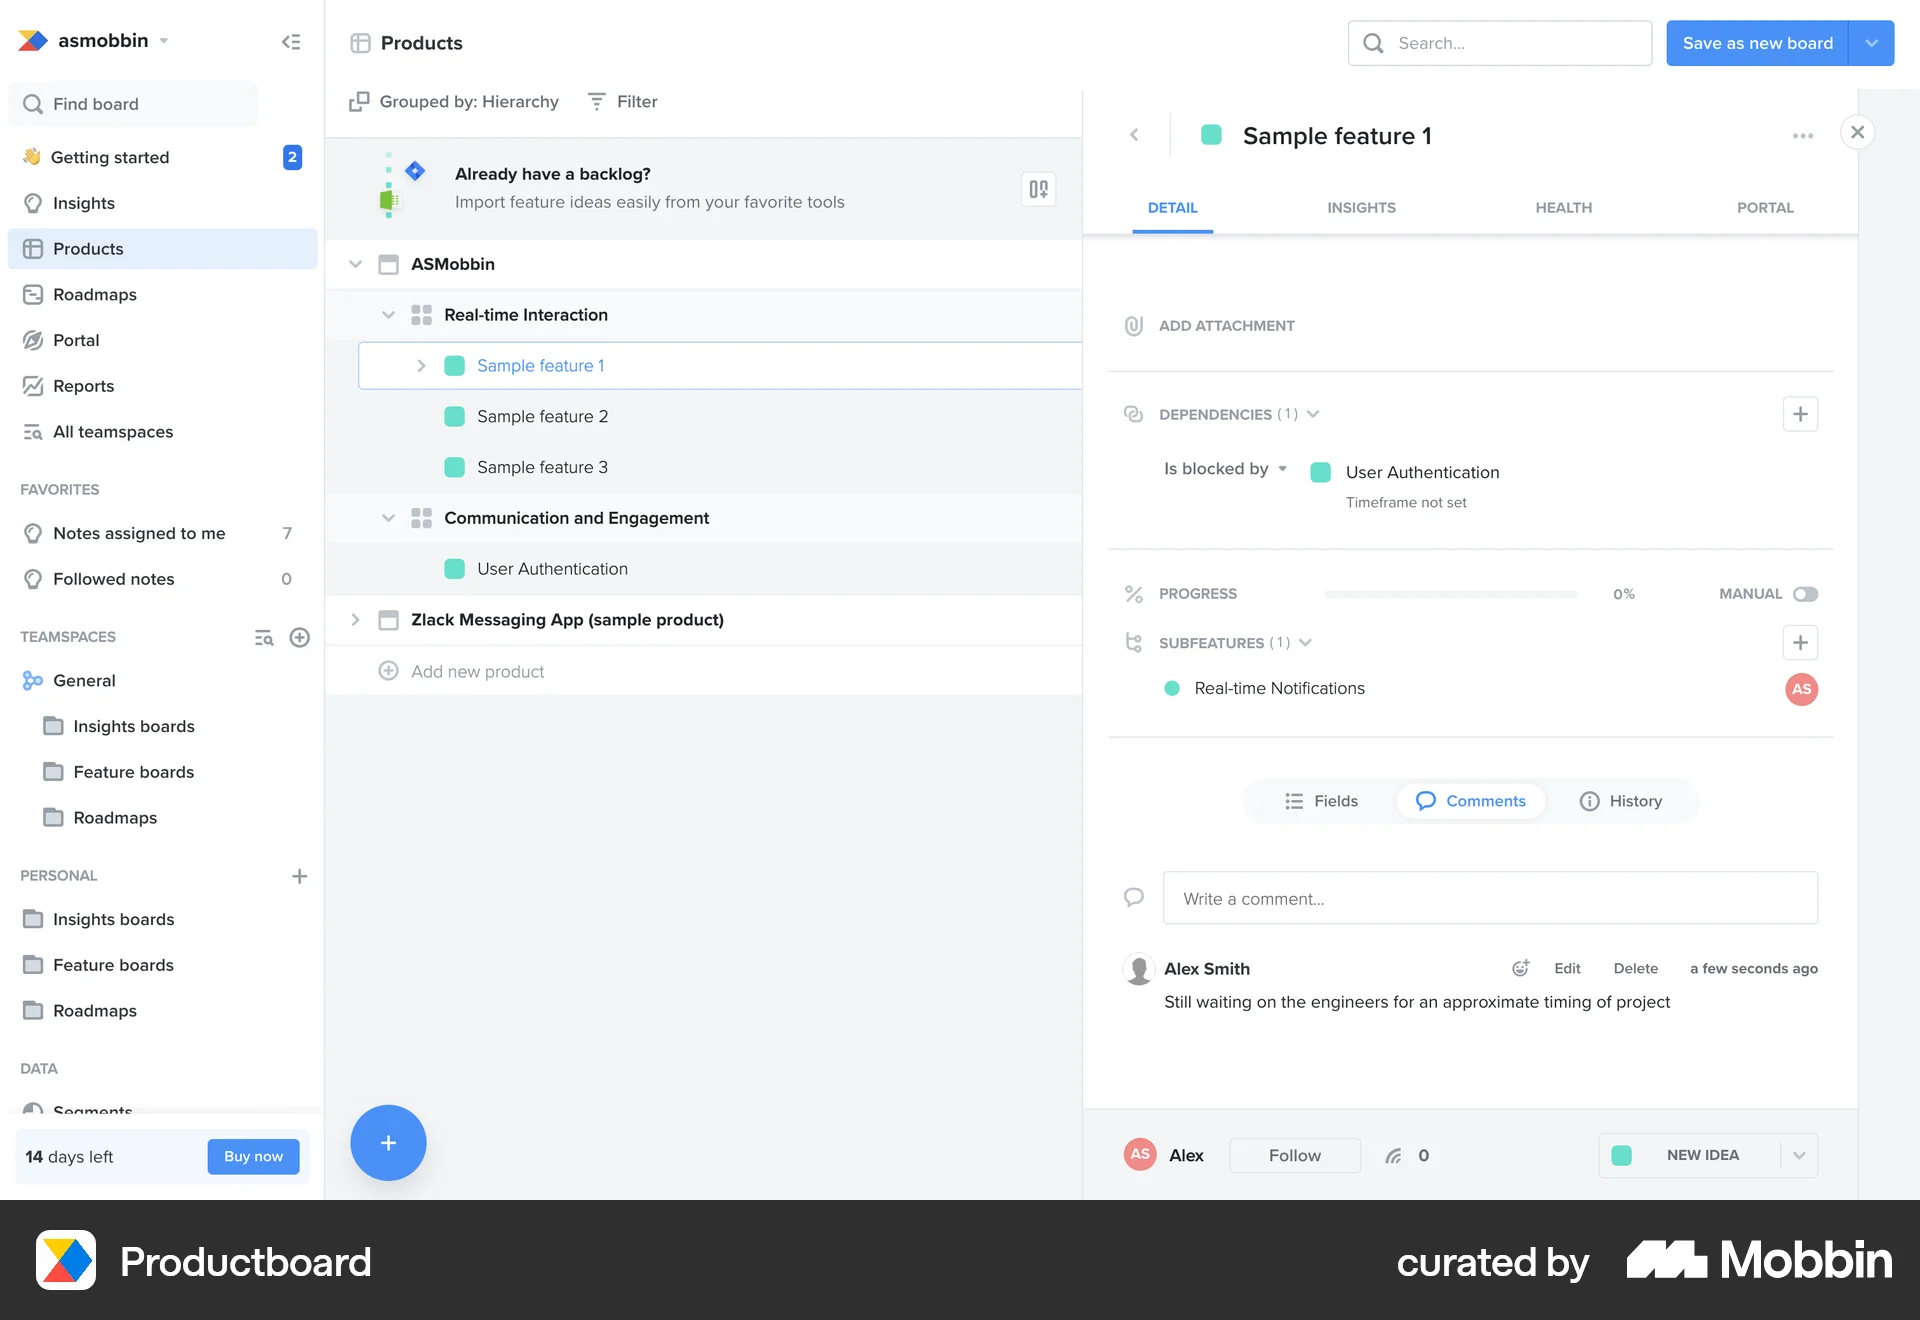Toggle the Manual progress switch
The height and width of the screenshot is (1320, 1920).
[x=1806, y=593]
